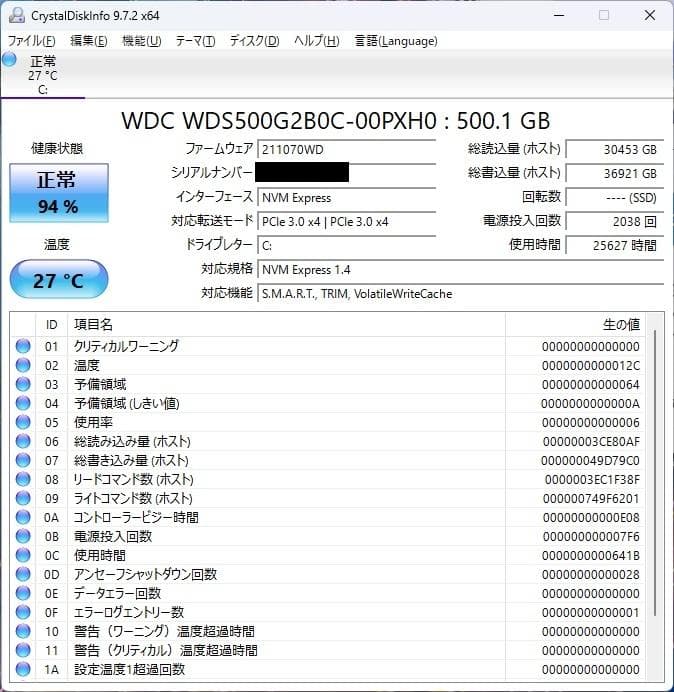Screen dimensions: 674x692
Task: Click the CrystalDiskInfo app icon in title bar
Action: [x=17, y=15]
